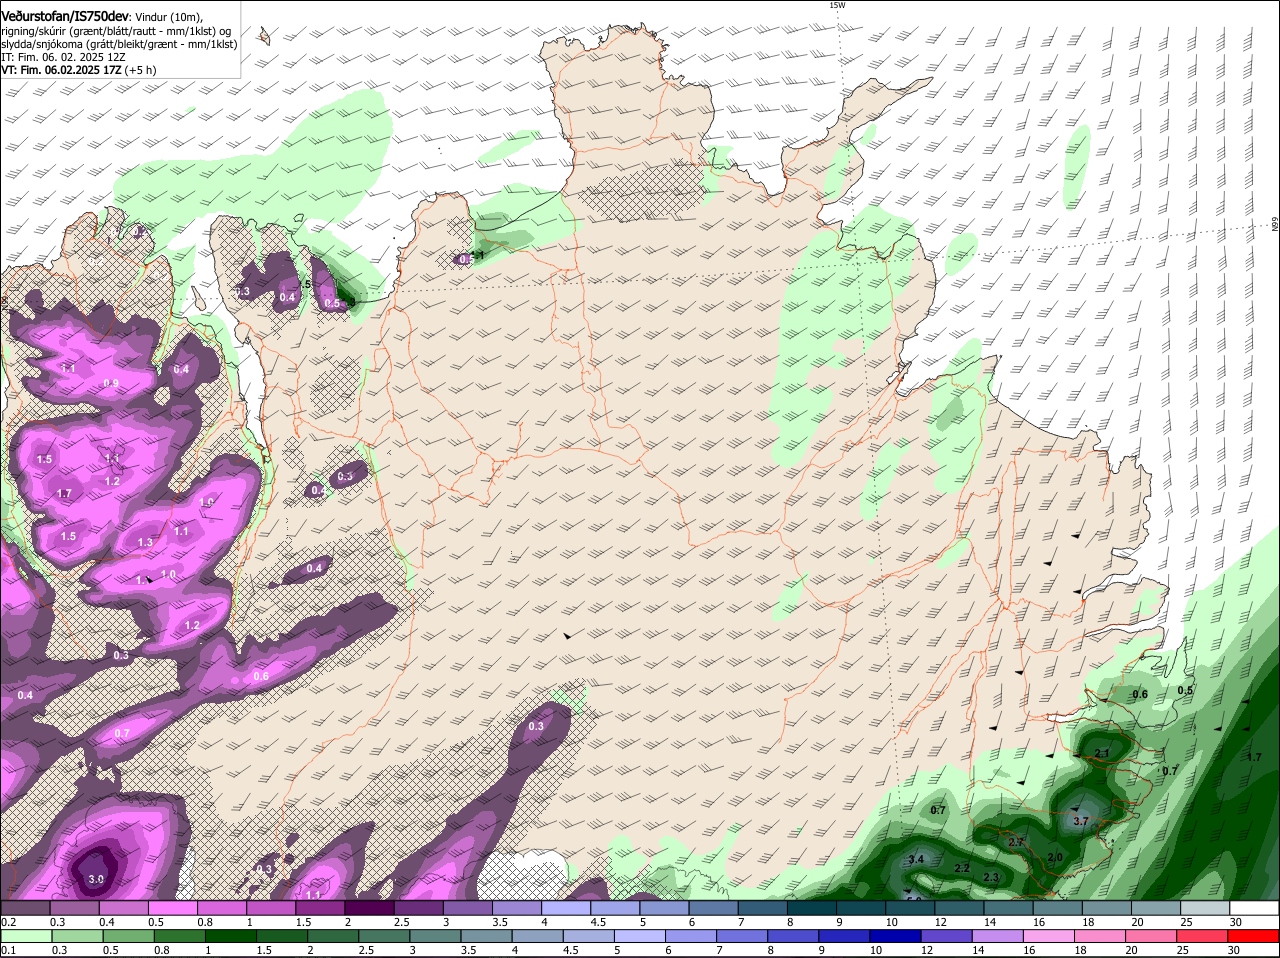Click the '0.1' label on the rain scale
Image resolution: width=1280 pixels, height=958 pixels.
(8, 950)
